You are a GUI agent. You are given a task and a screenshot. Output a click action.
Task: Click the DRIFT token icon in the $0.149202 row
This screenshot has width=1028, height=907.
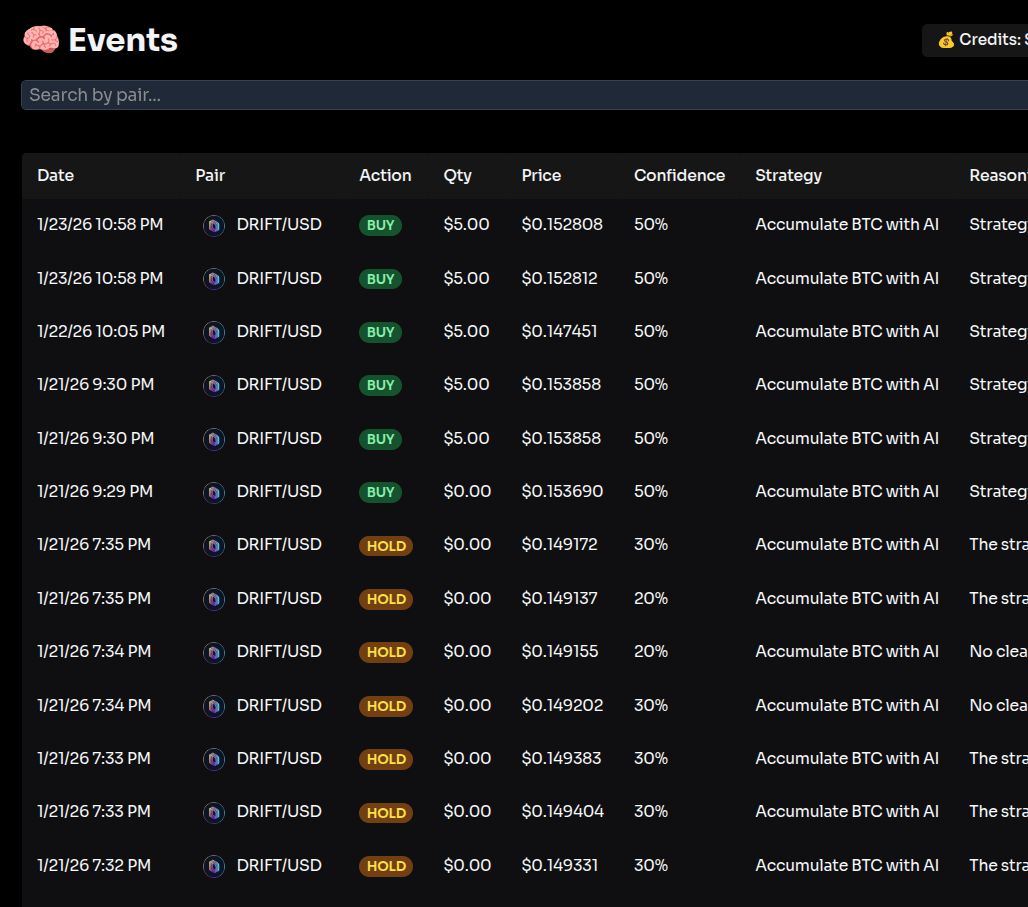[214, 706]
